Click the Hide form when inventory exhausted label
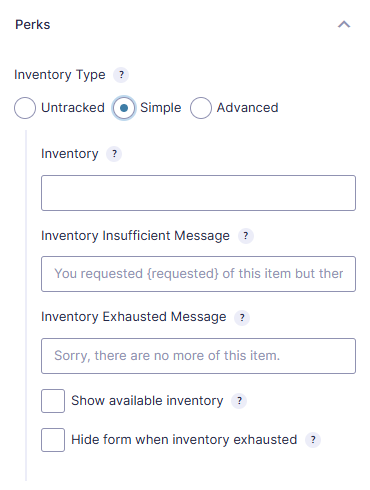The width and height of the screenshot is (370, 490). click(x=184, y=440)
